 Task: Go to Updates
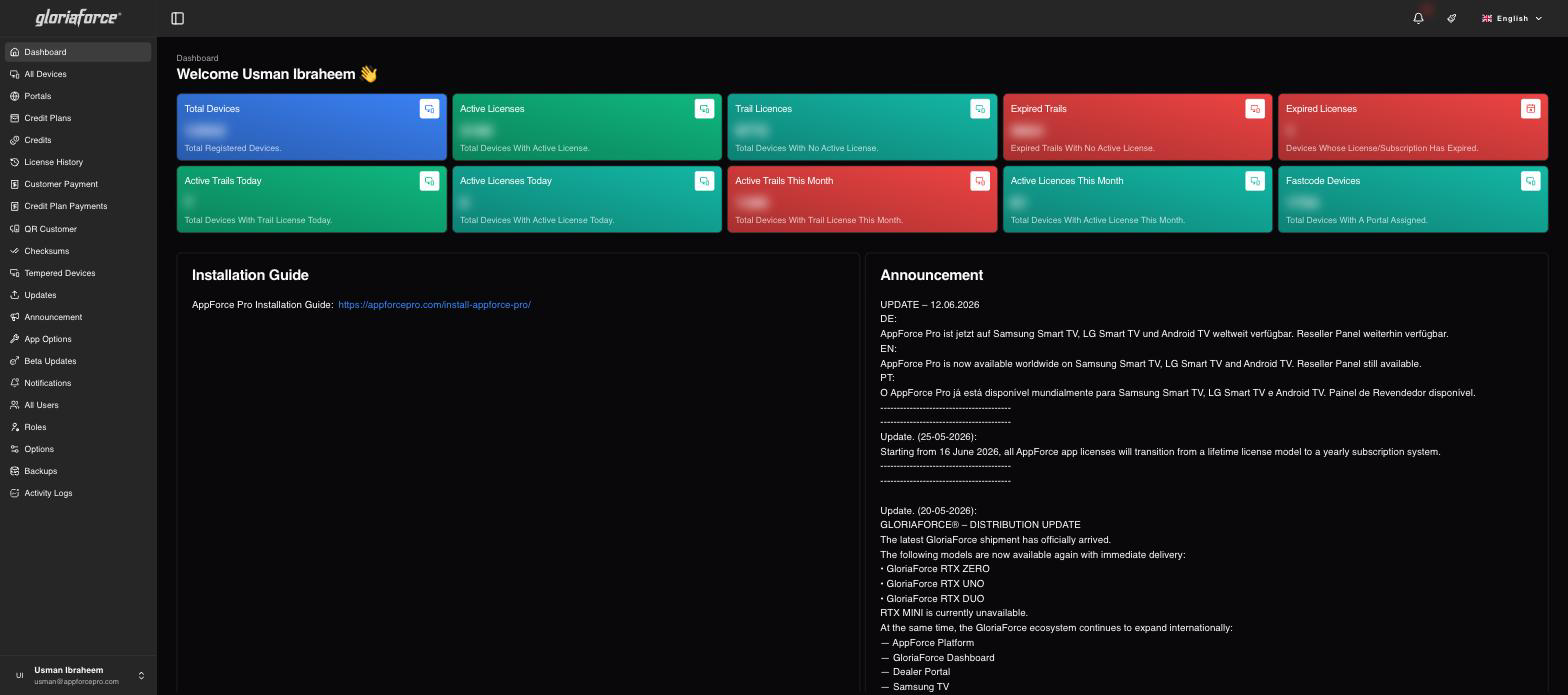pyautogui.click(x=78, y=295)
